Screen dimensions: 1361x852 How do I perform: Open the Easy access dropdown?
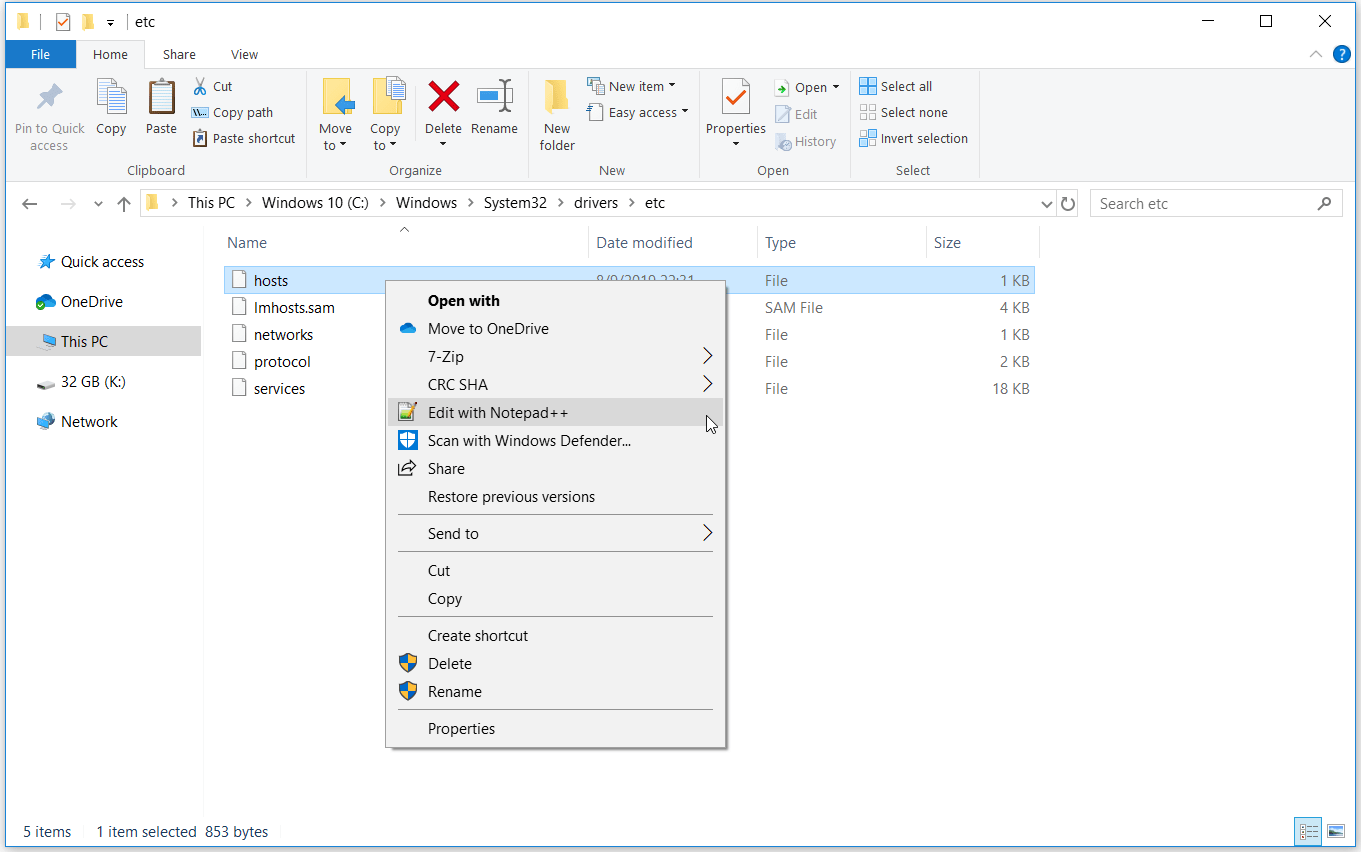(x=638, y=112)
